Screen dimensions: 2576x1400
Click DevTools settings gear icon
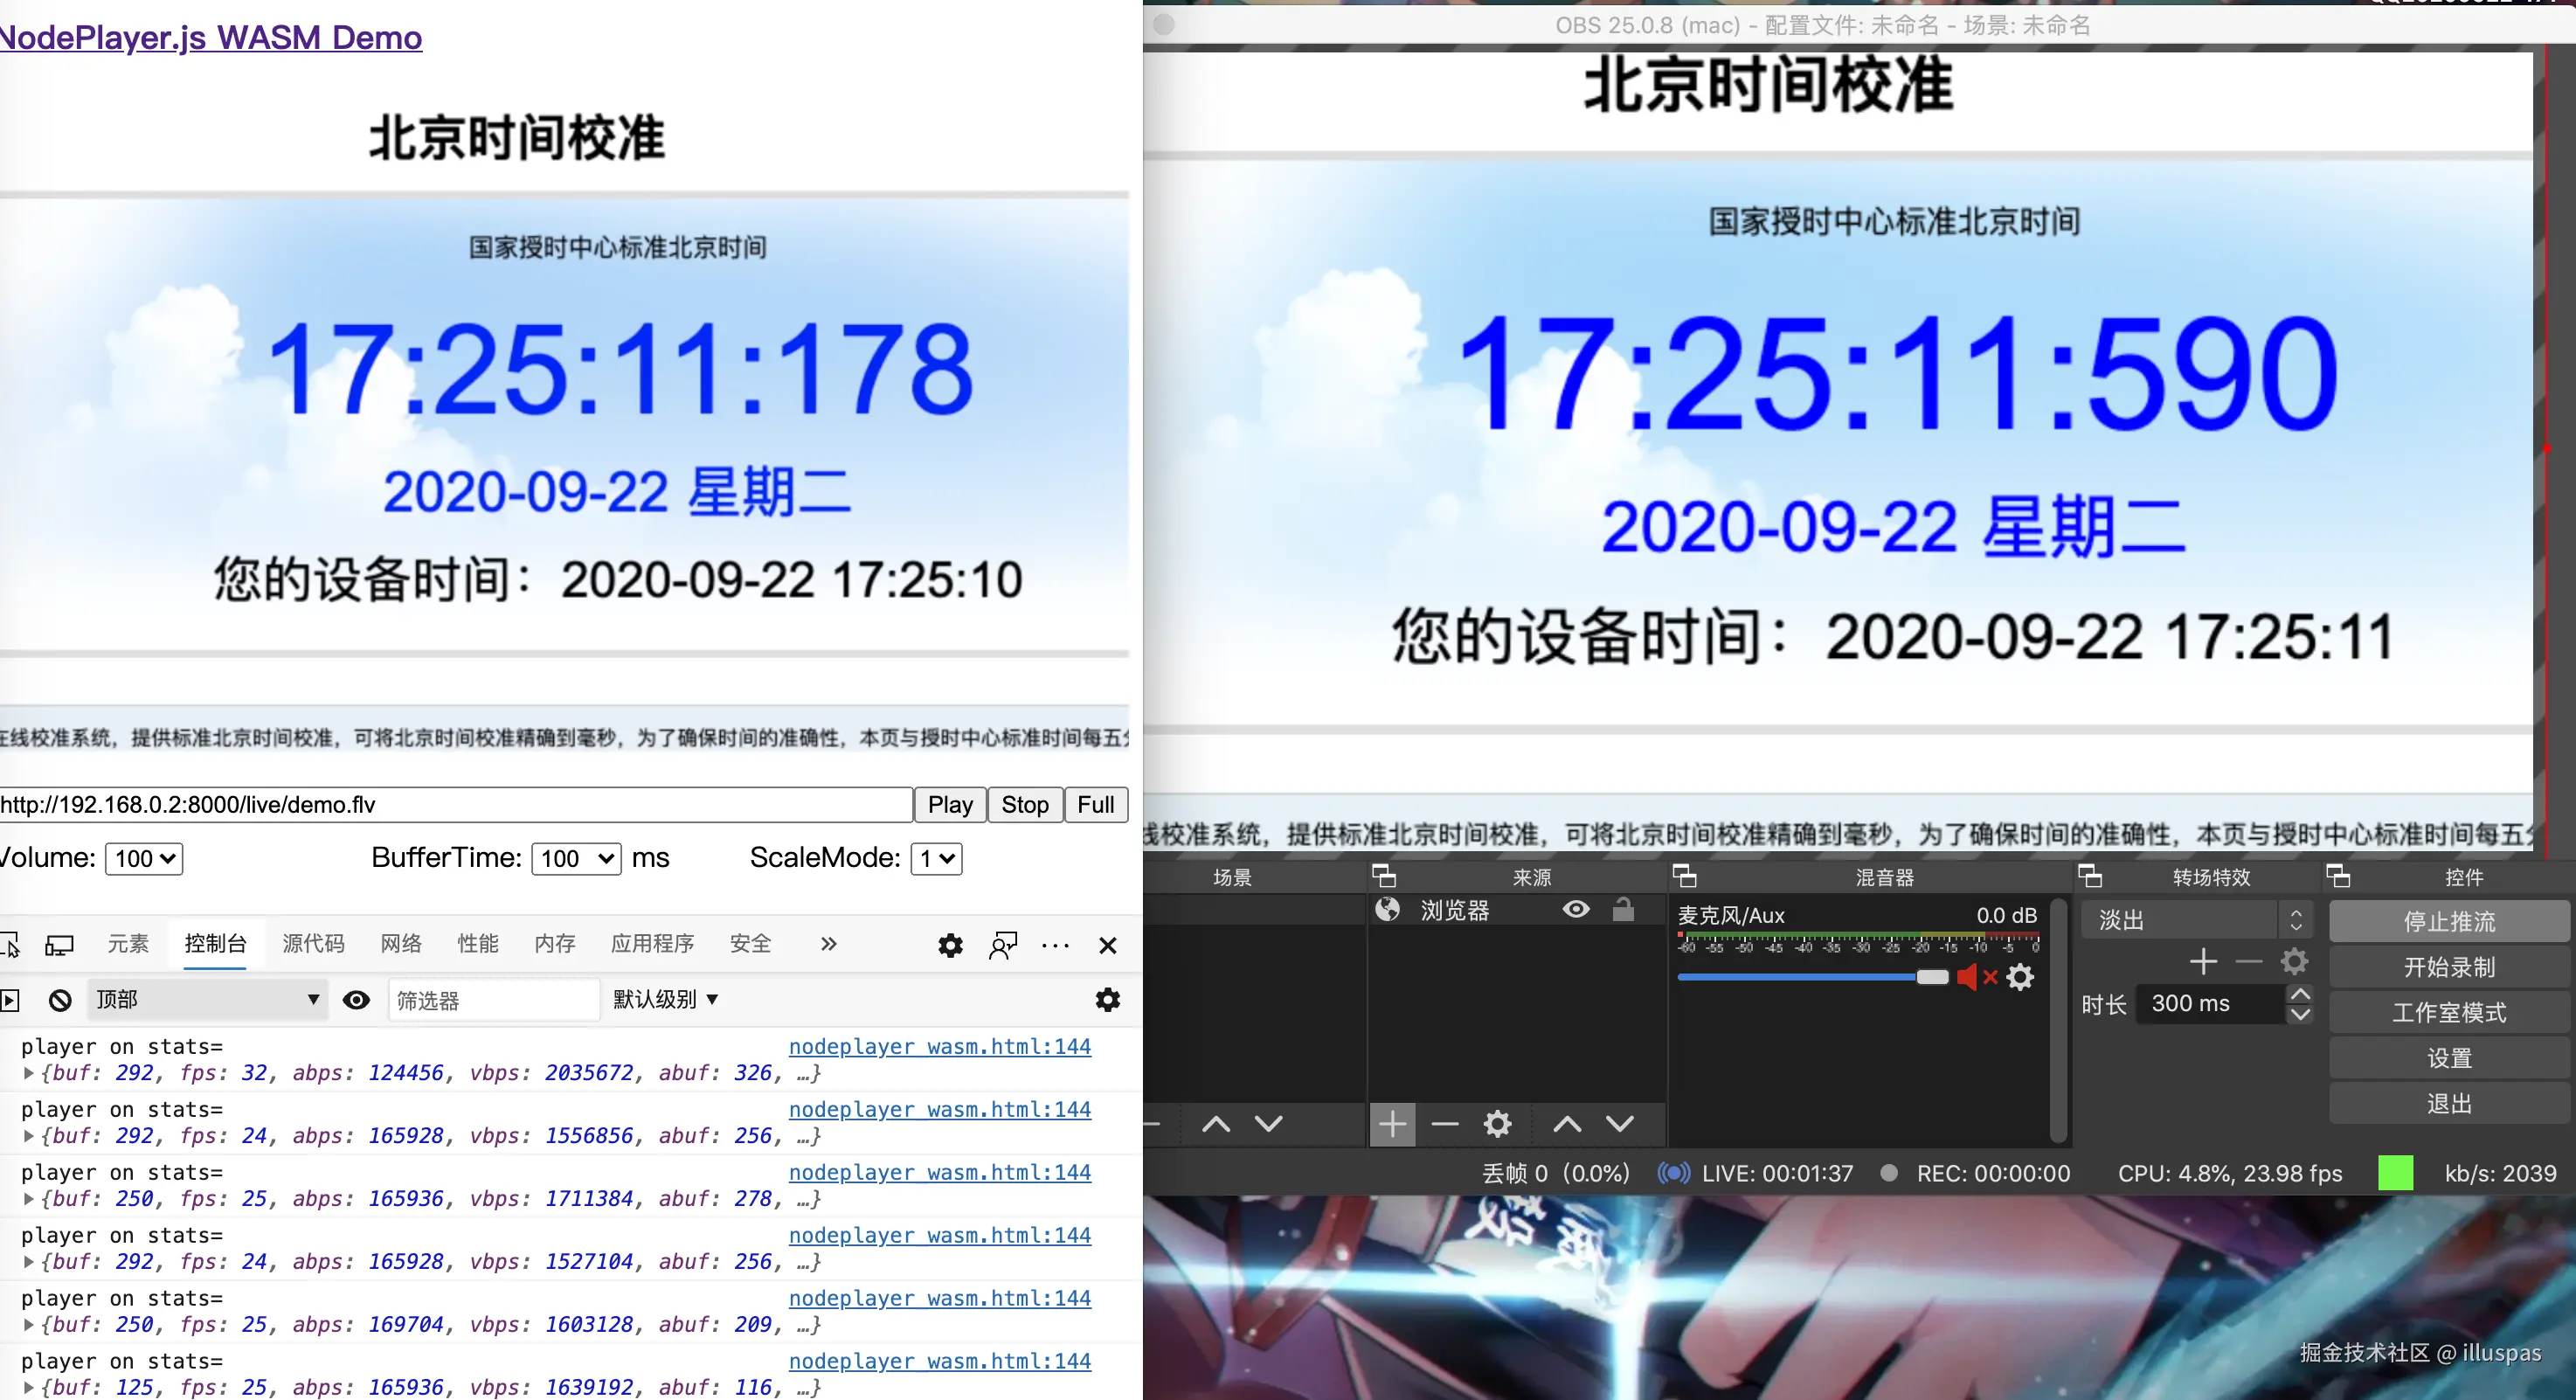(x=950, y=945)
